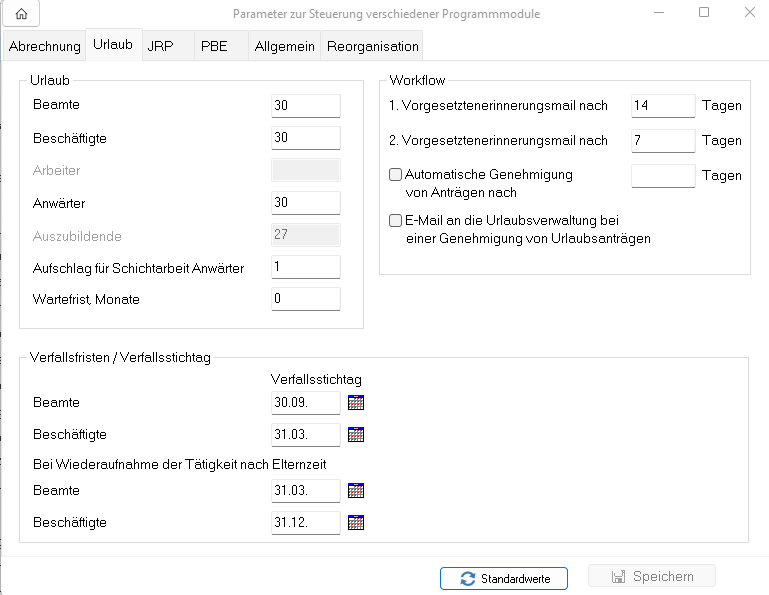This screenshot has height=595, width=769.
Task: Edit Beschäftigte Elternzeit date field 31.12.
Action: pos(306,522)
